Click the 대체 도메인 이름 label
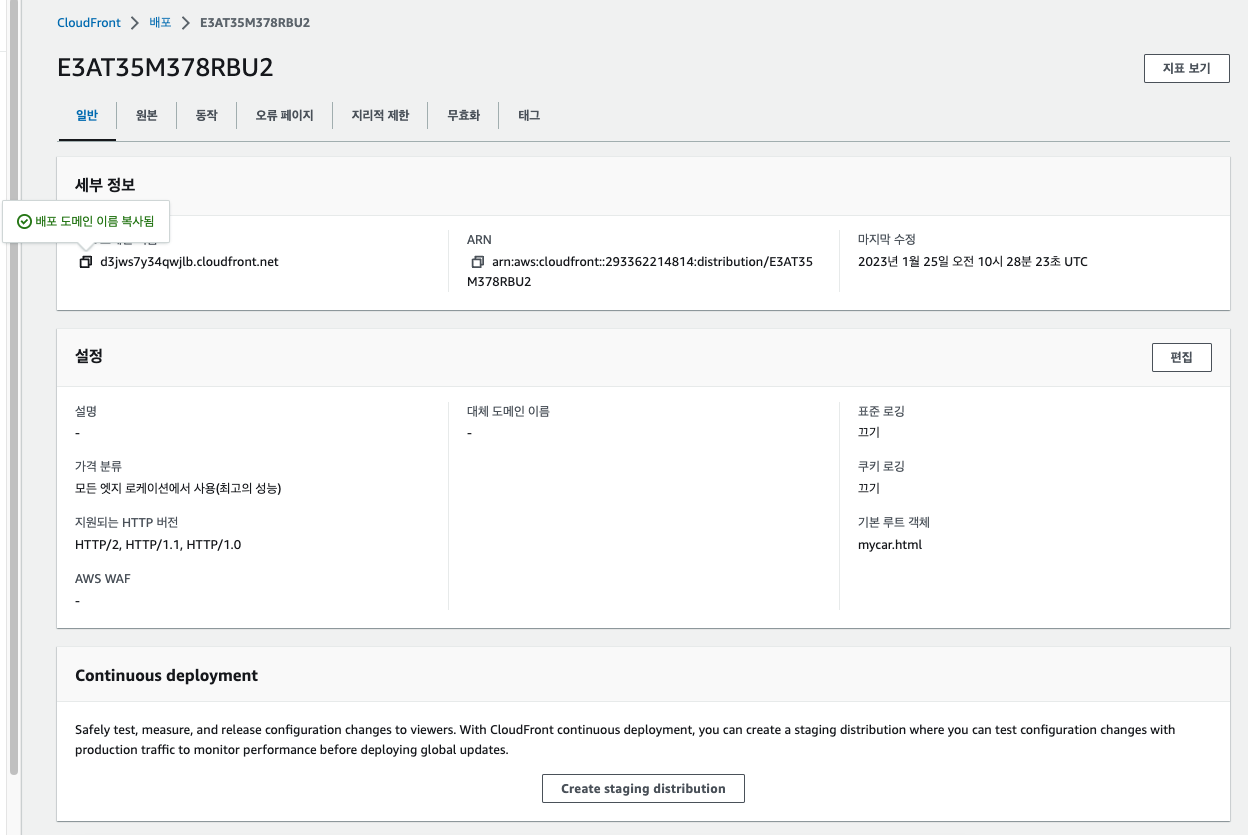 click(x=508, y=411)
